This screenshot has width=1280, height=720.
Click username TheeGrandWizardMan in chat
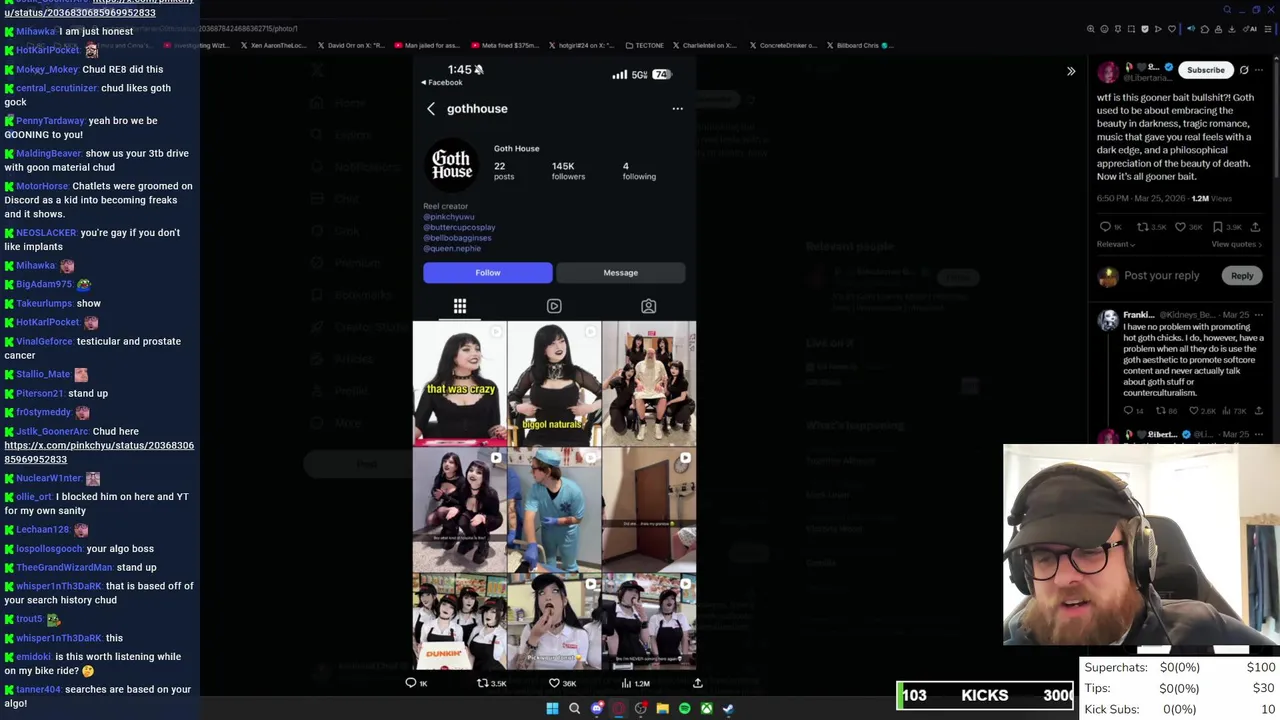[64, 568]
